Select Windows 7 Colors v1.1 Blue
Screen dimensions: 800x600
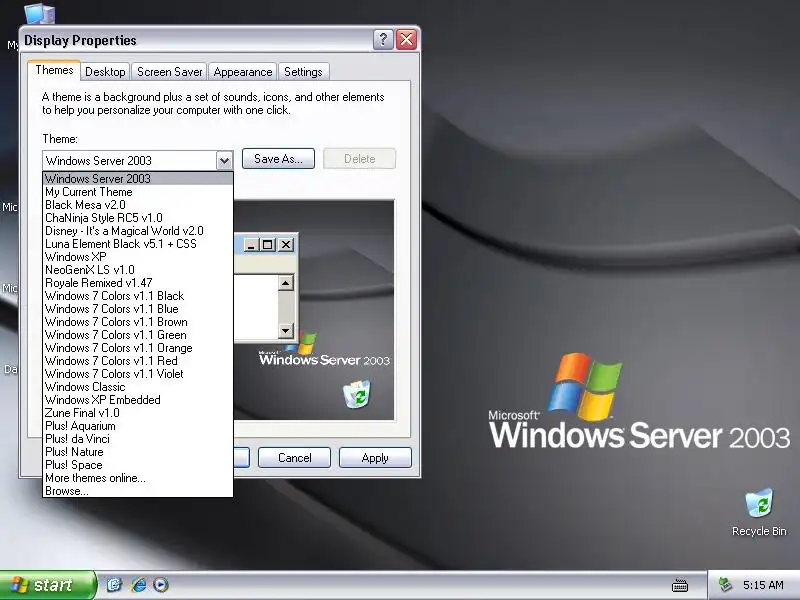point(138,309)
